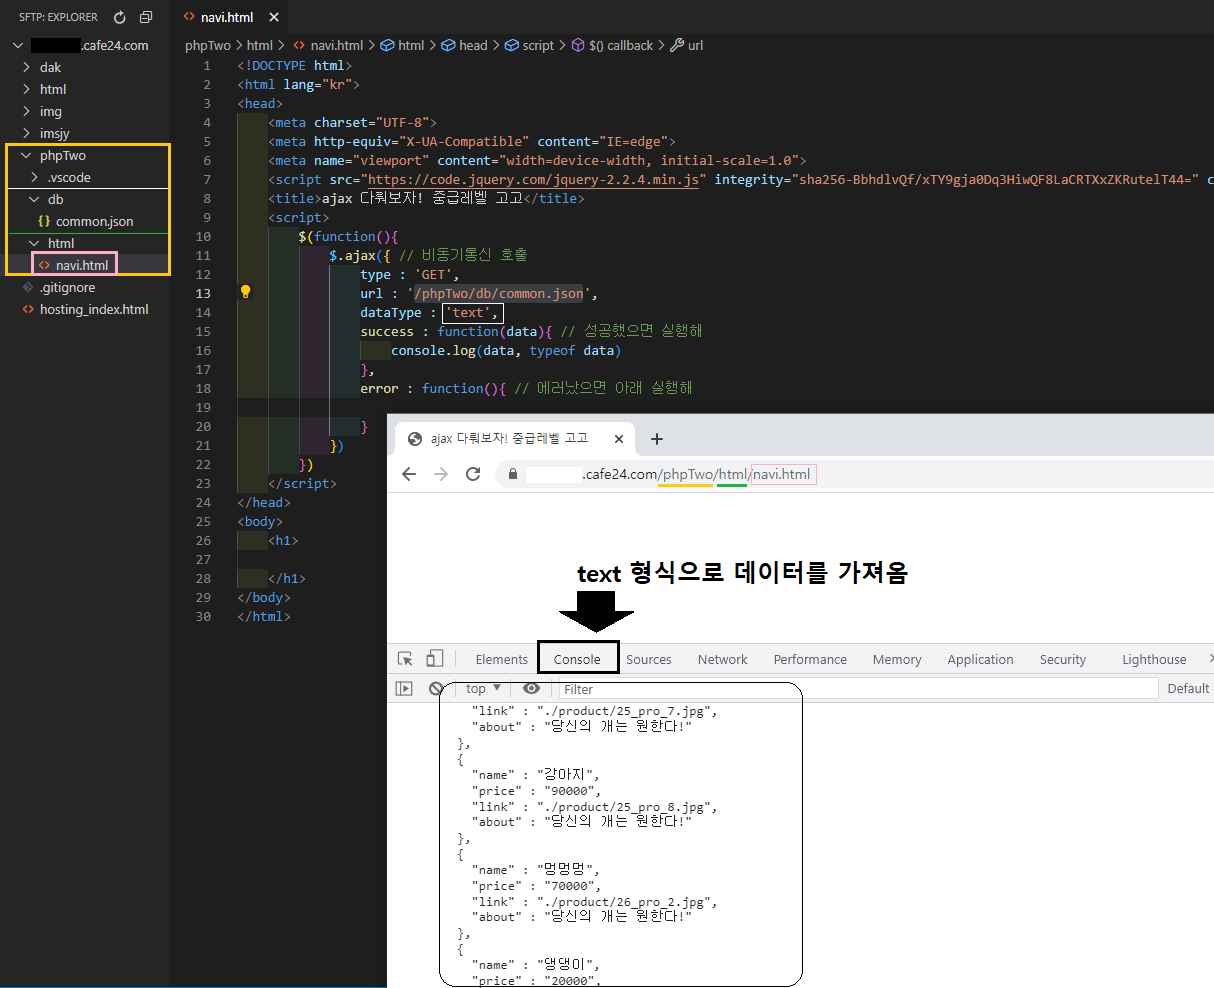Open common.json in the explorer

(x=94, y=221)
